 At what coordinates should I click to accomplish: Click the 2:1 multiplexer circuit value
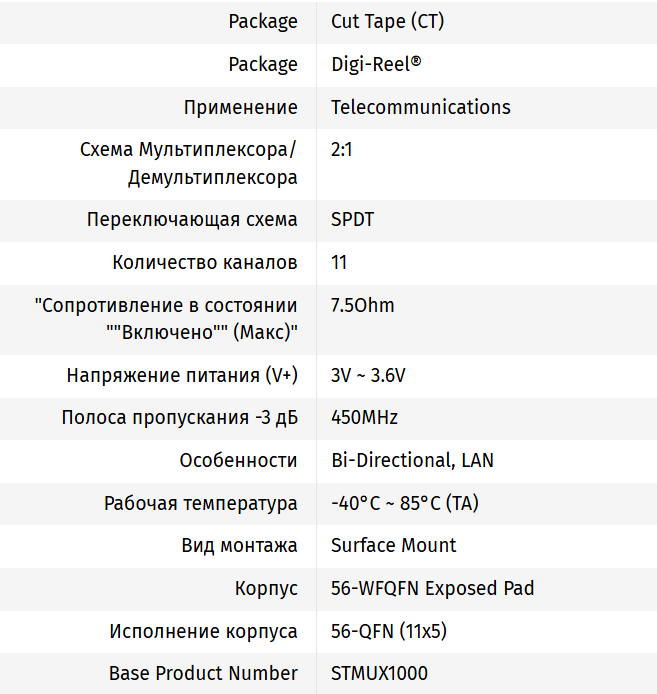pyautogui.click(x=341, y=150)
